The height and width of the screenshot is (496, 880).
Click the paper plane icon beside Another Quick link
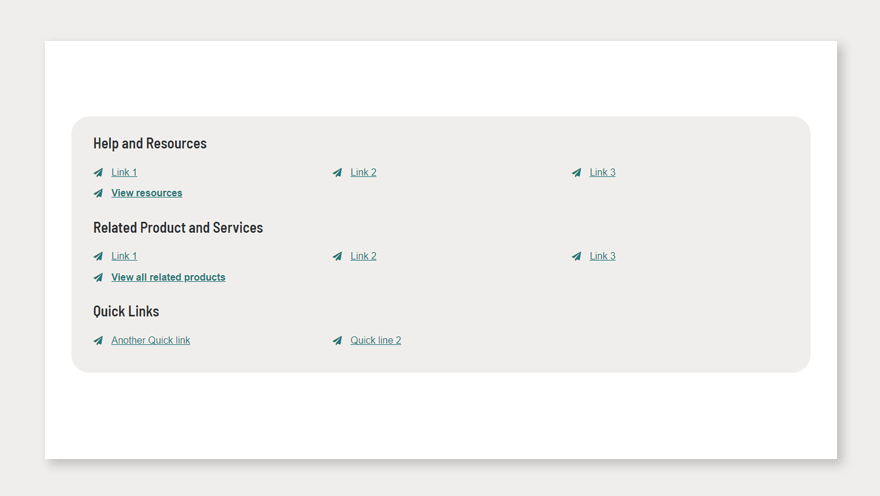pos(98,341)
